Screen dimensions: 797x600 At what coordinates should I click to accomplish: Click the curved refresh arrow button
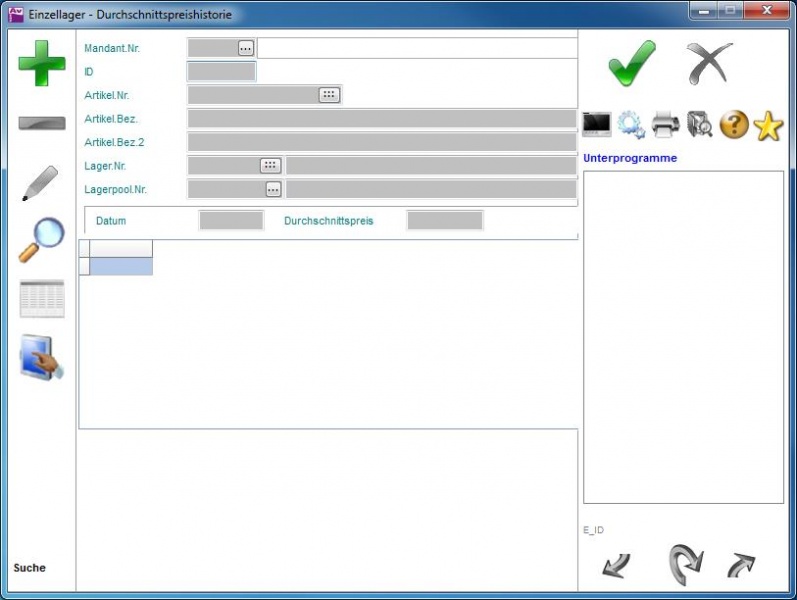[x=684, y=565]
